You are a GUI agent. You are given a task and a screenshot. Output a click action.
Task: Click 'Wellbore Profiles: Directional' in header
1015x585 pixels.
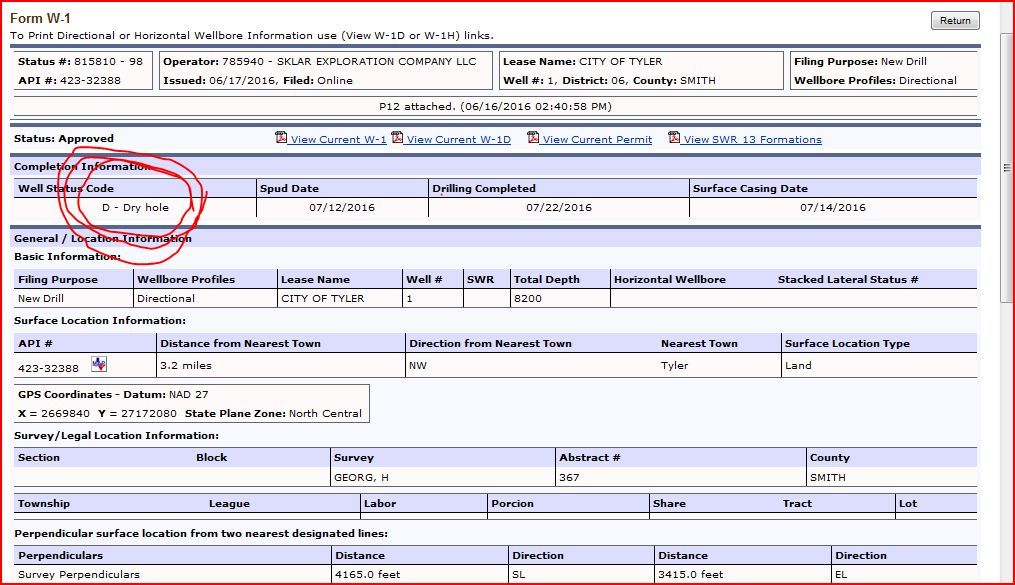point(875,80)
